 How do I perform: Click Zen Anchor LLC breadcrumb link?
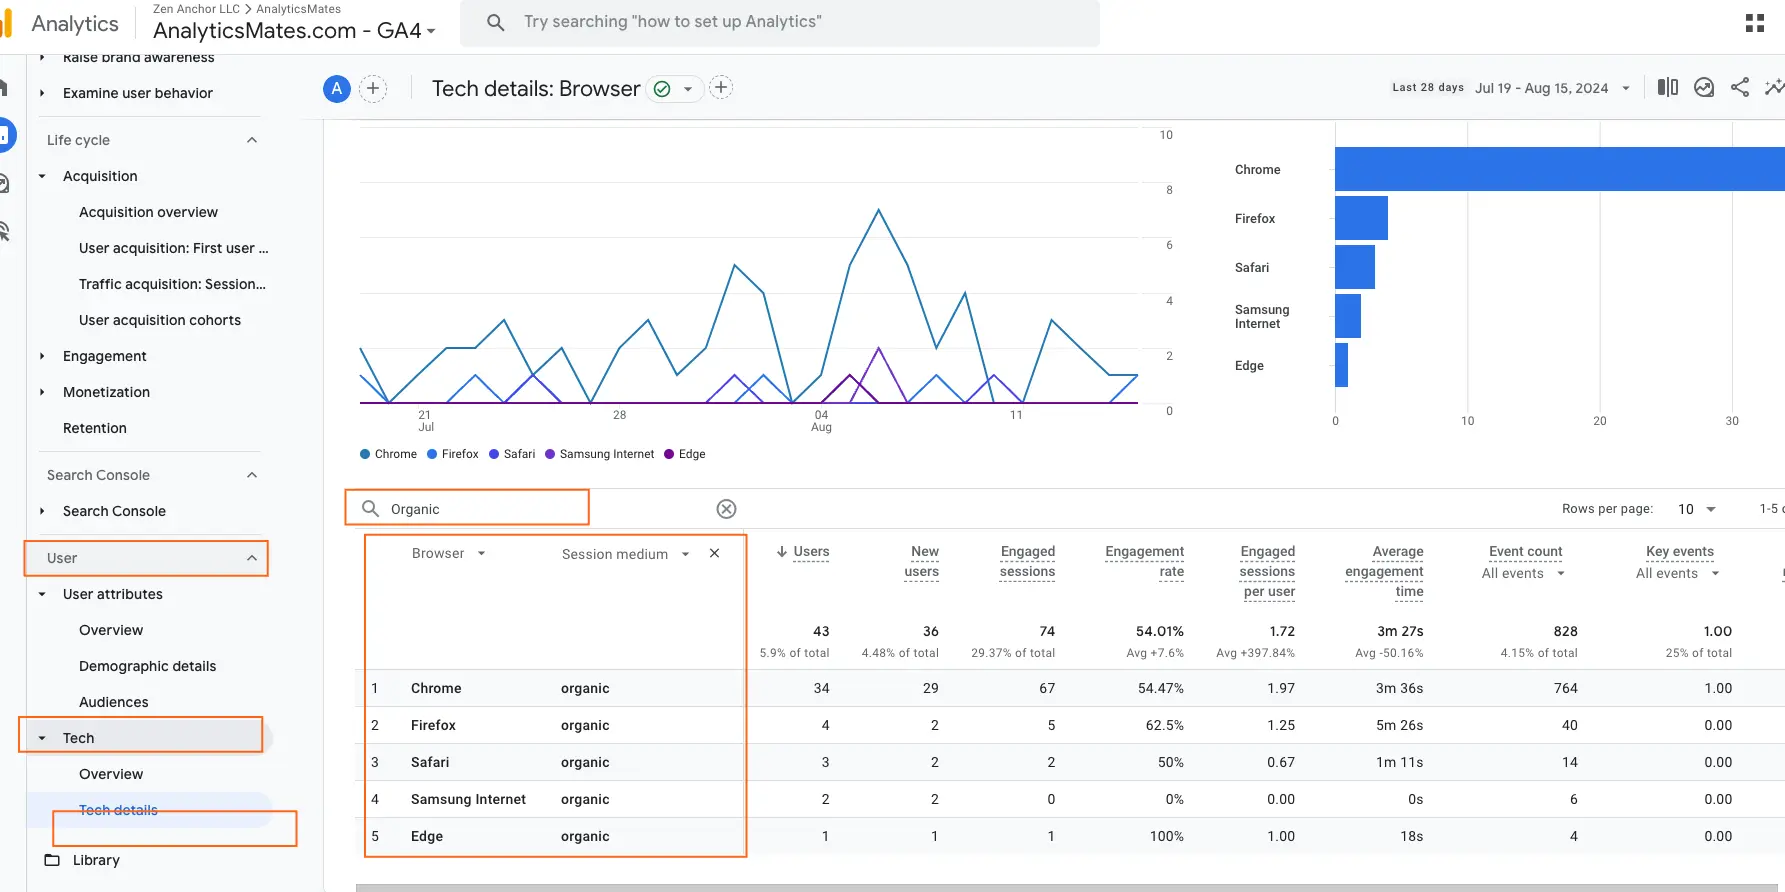point(196,9)
